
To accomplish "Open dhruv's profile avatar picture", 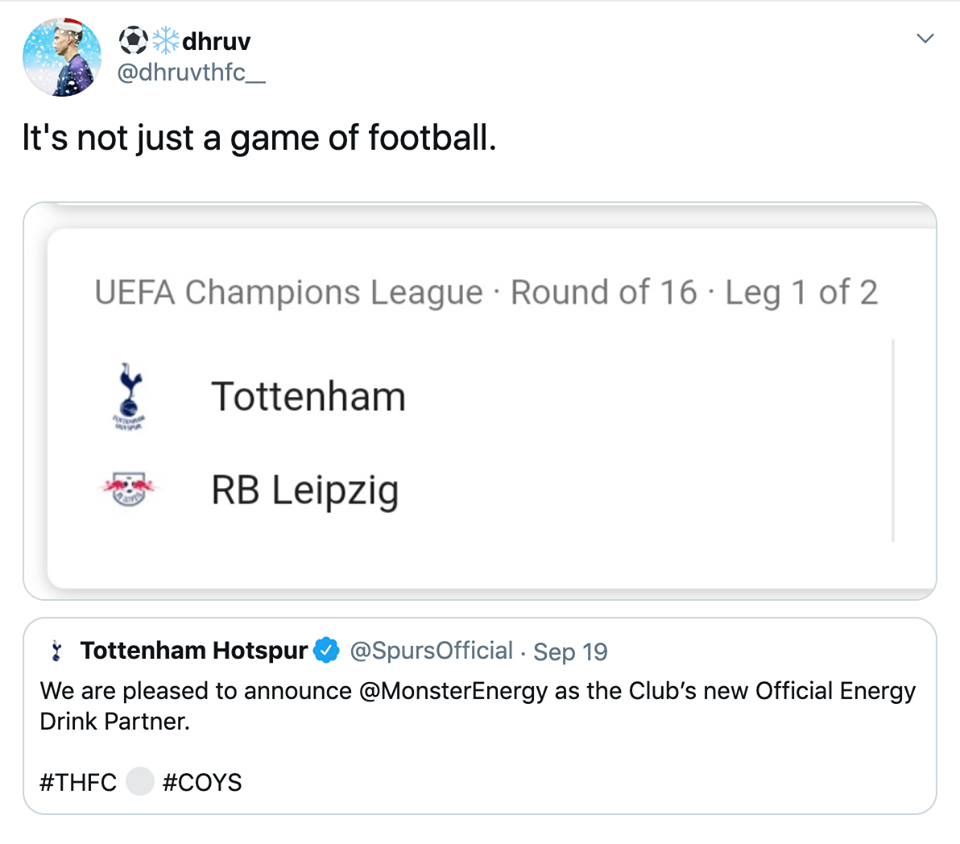I will 62,58.
